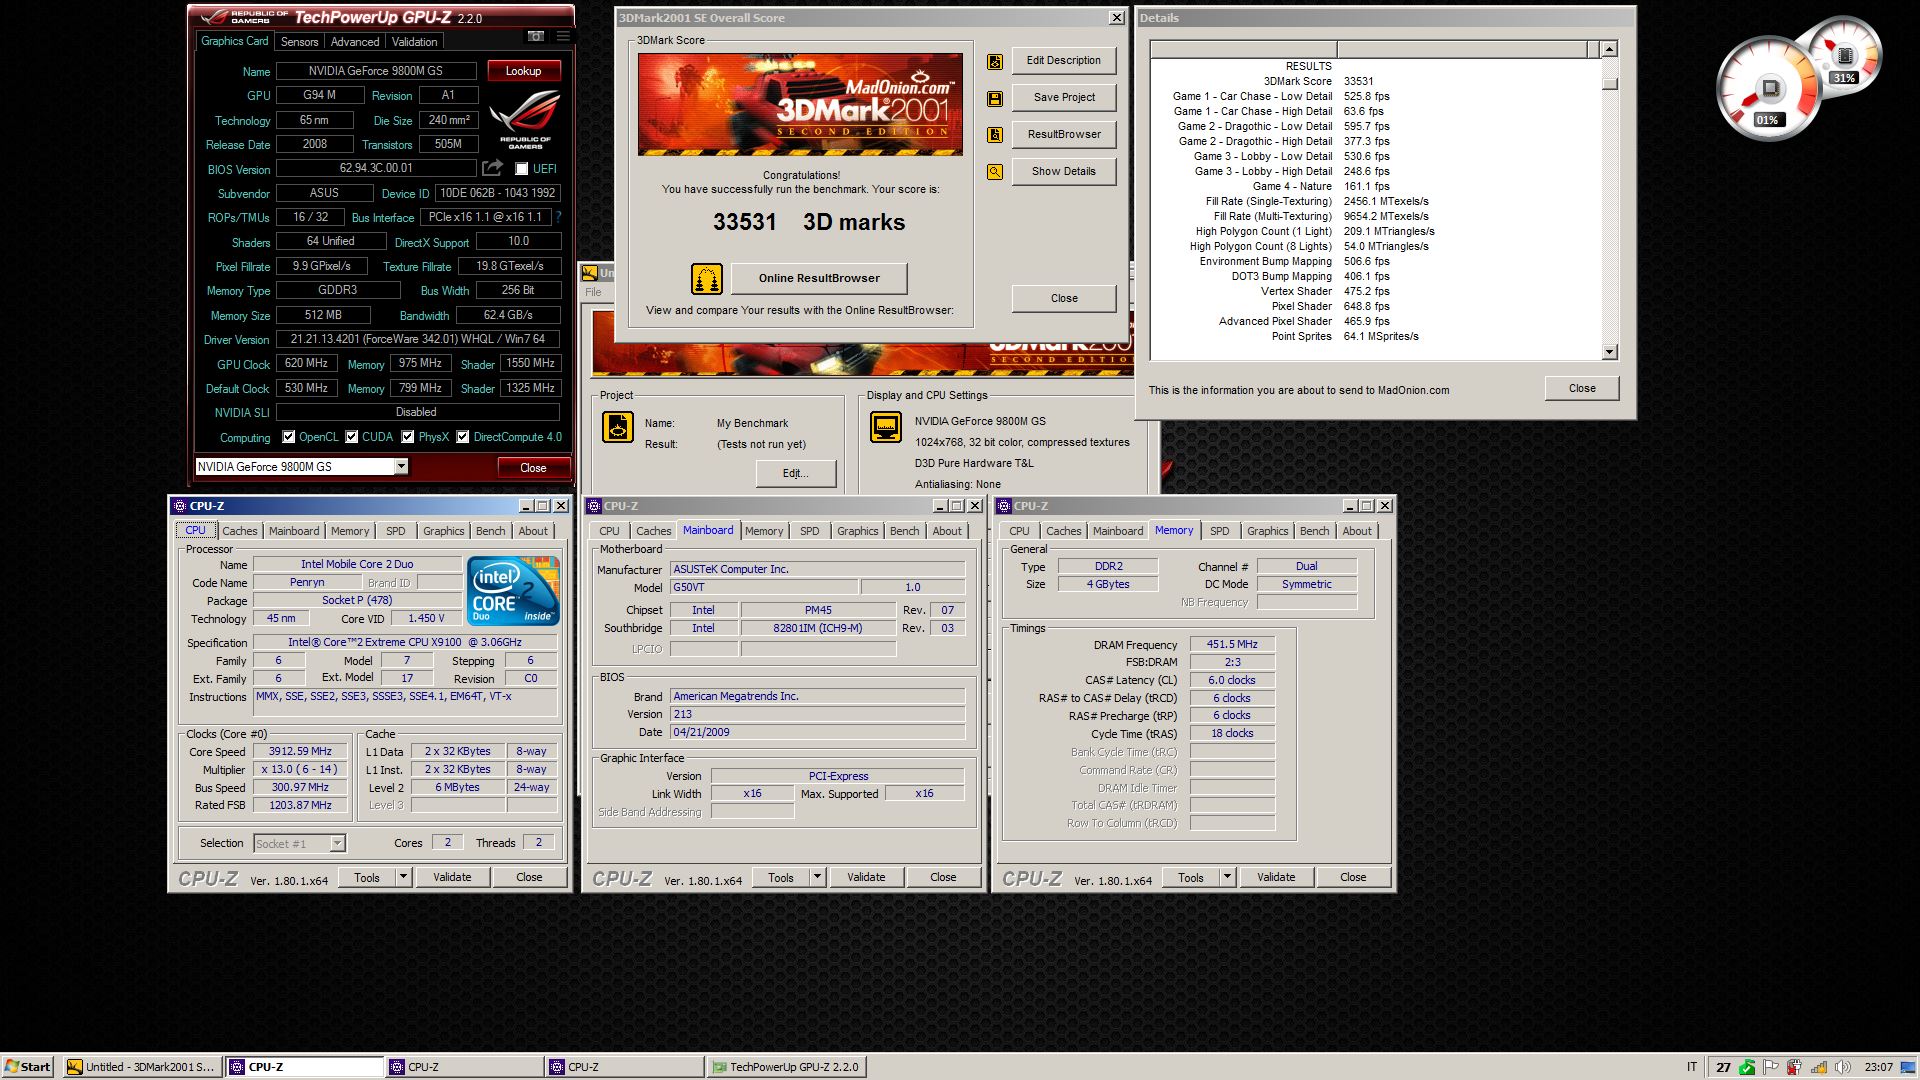Click the Core Speed value 3912.59 MHz
Image resolution: width=1920 pixels, height=1080 pixels.
coord(300,752)
